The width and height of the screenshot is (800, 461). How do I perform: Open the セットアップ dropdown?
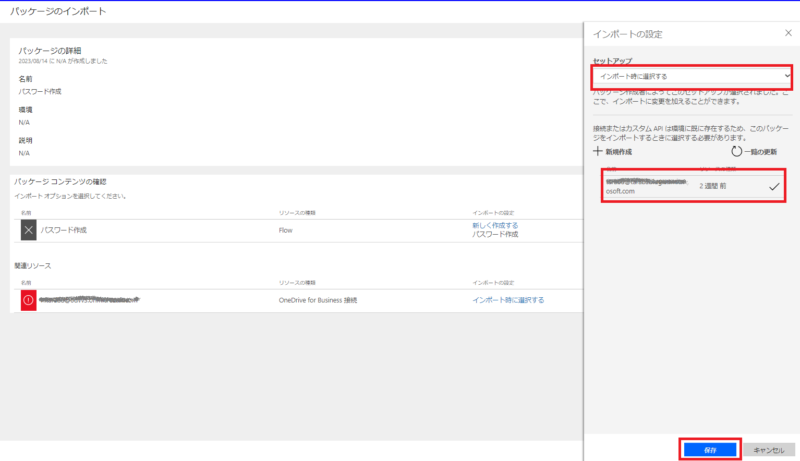[691, 75]
